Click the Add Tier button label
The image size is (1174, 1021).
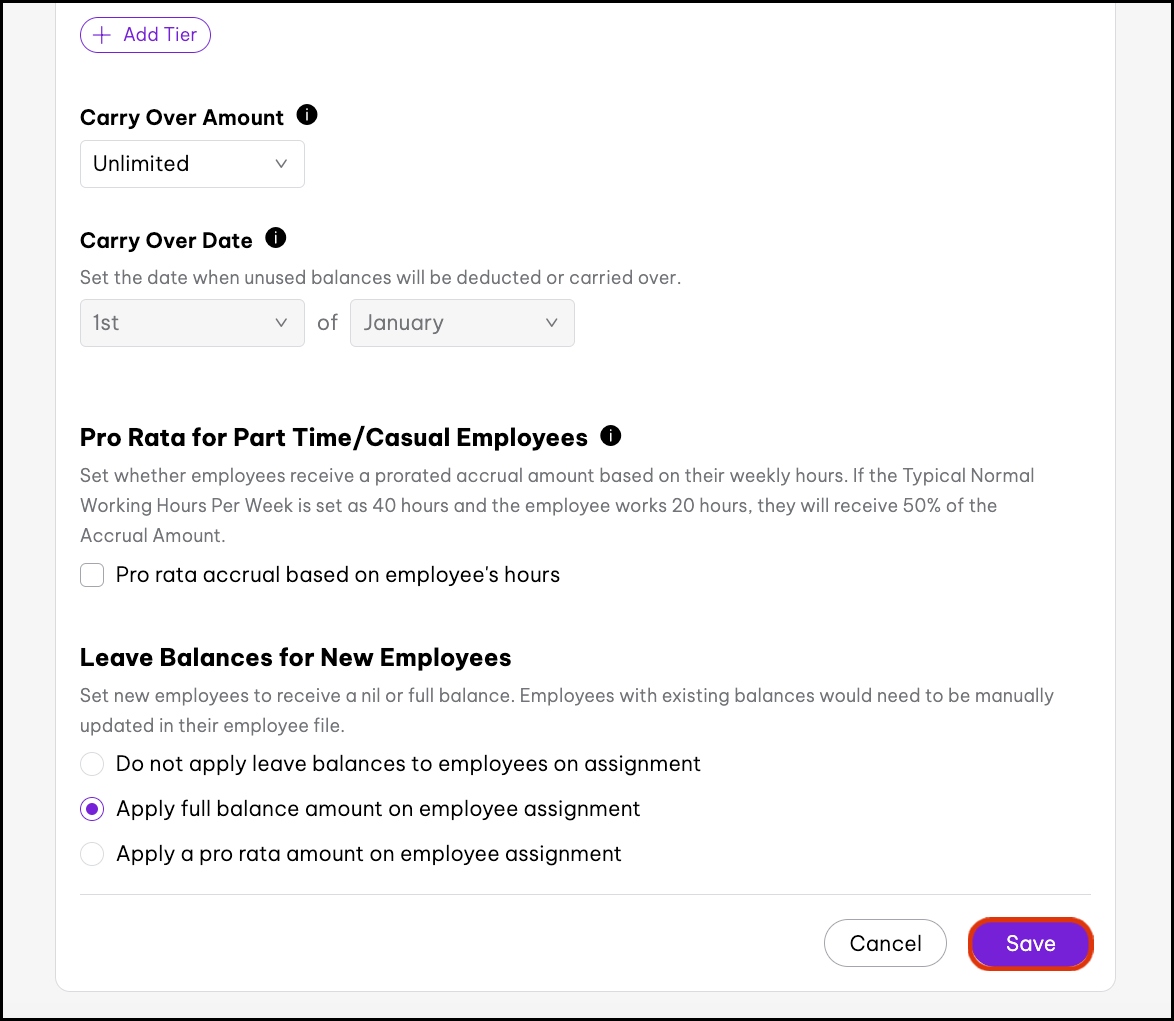(x=160, y=35)
